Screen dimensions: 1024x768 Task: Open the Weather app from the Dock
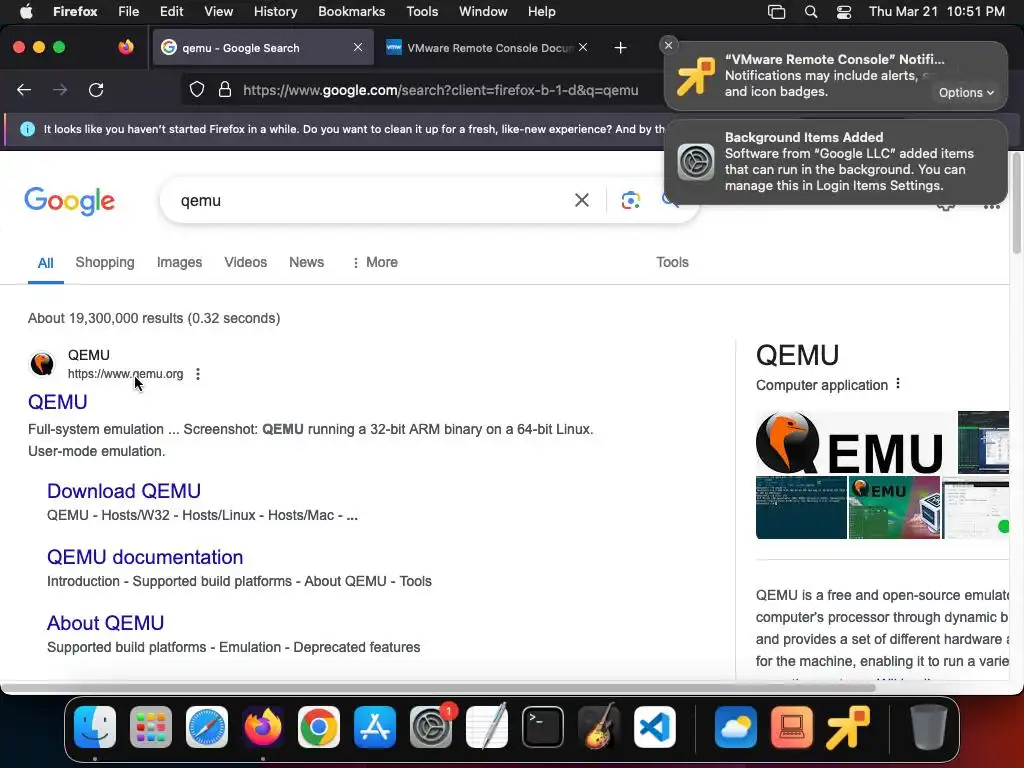pyautogui.click(x=736, y=727)
